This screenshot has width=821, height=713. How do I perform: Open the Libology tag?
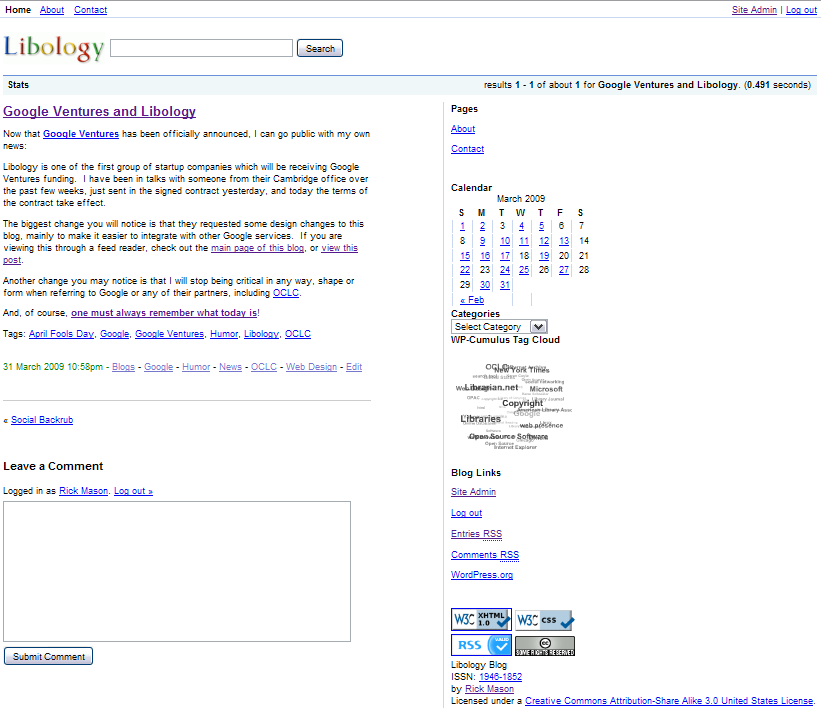(x=261, y=333)
